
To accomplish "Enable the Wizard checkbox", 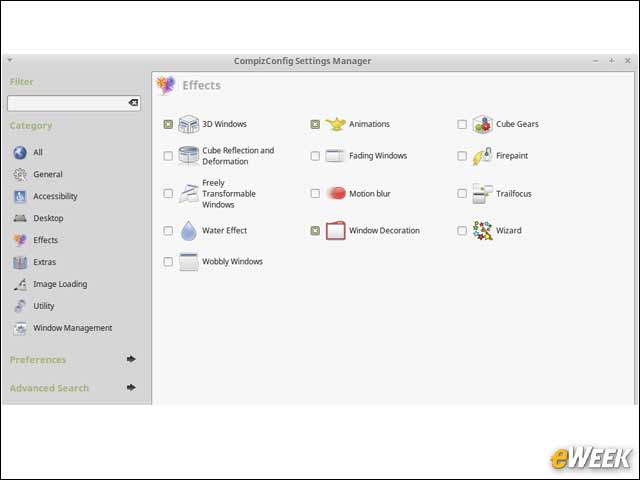I will [462, 231].
